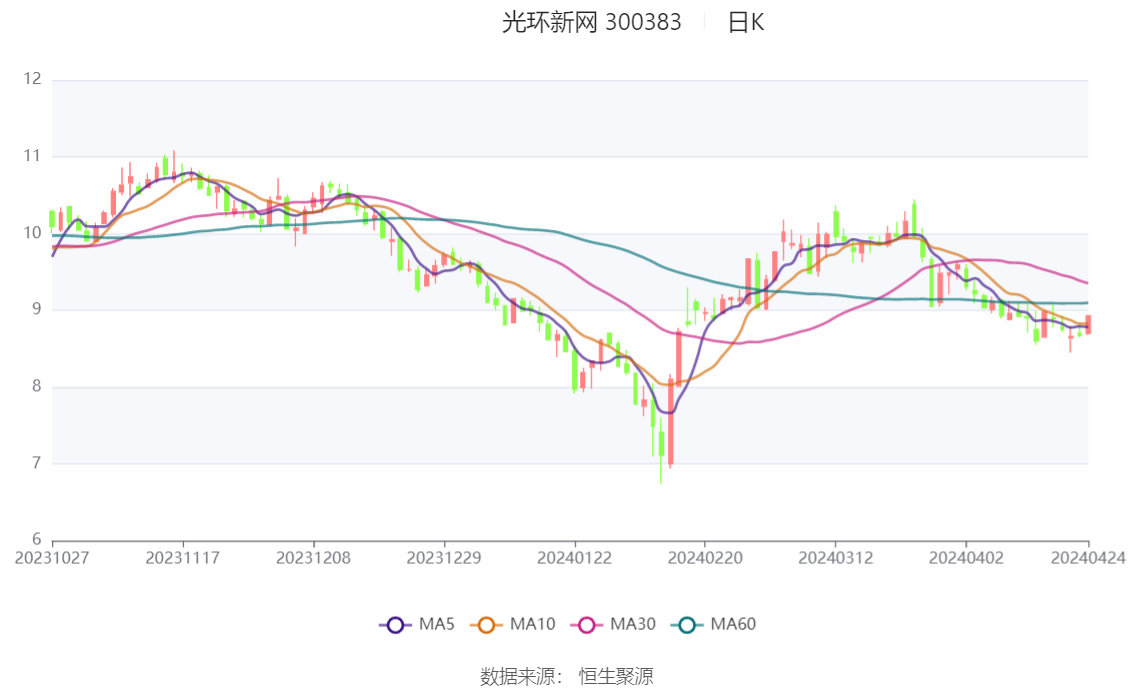The image size is (1134, 689).
Task: Toggle the MA30 pink legend marker
Action: (x=587, y=625)
